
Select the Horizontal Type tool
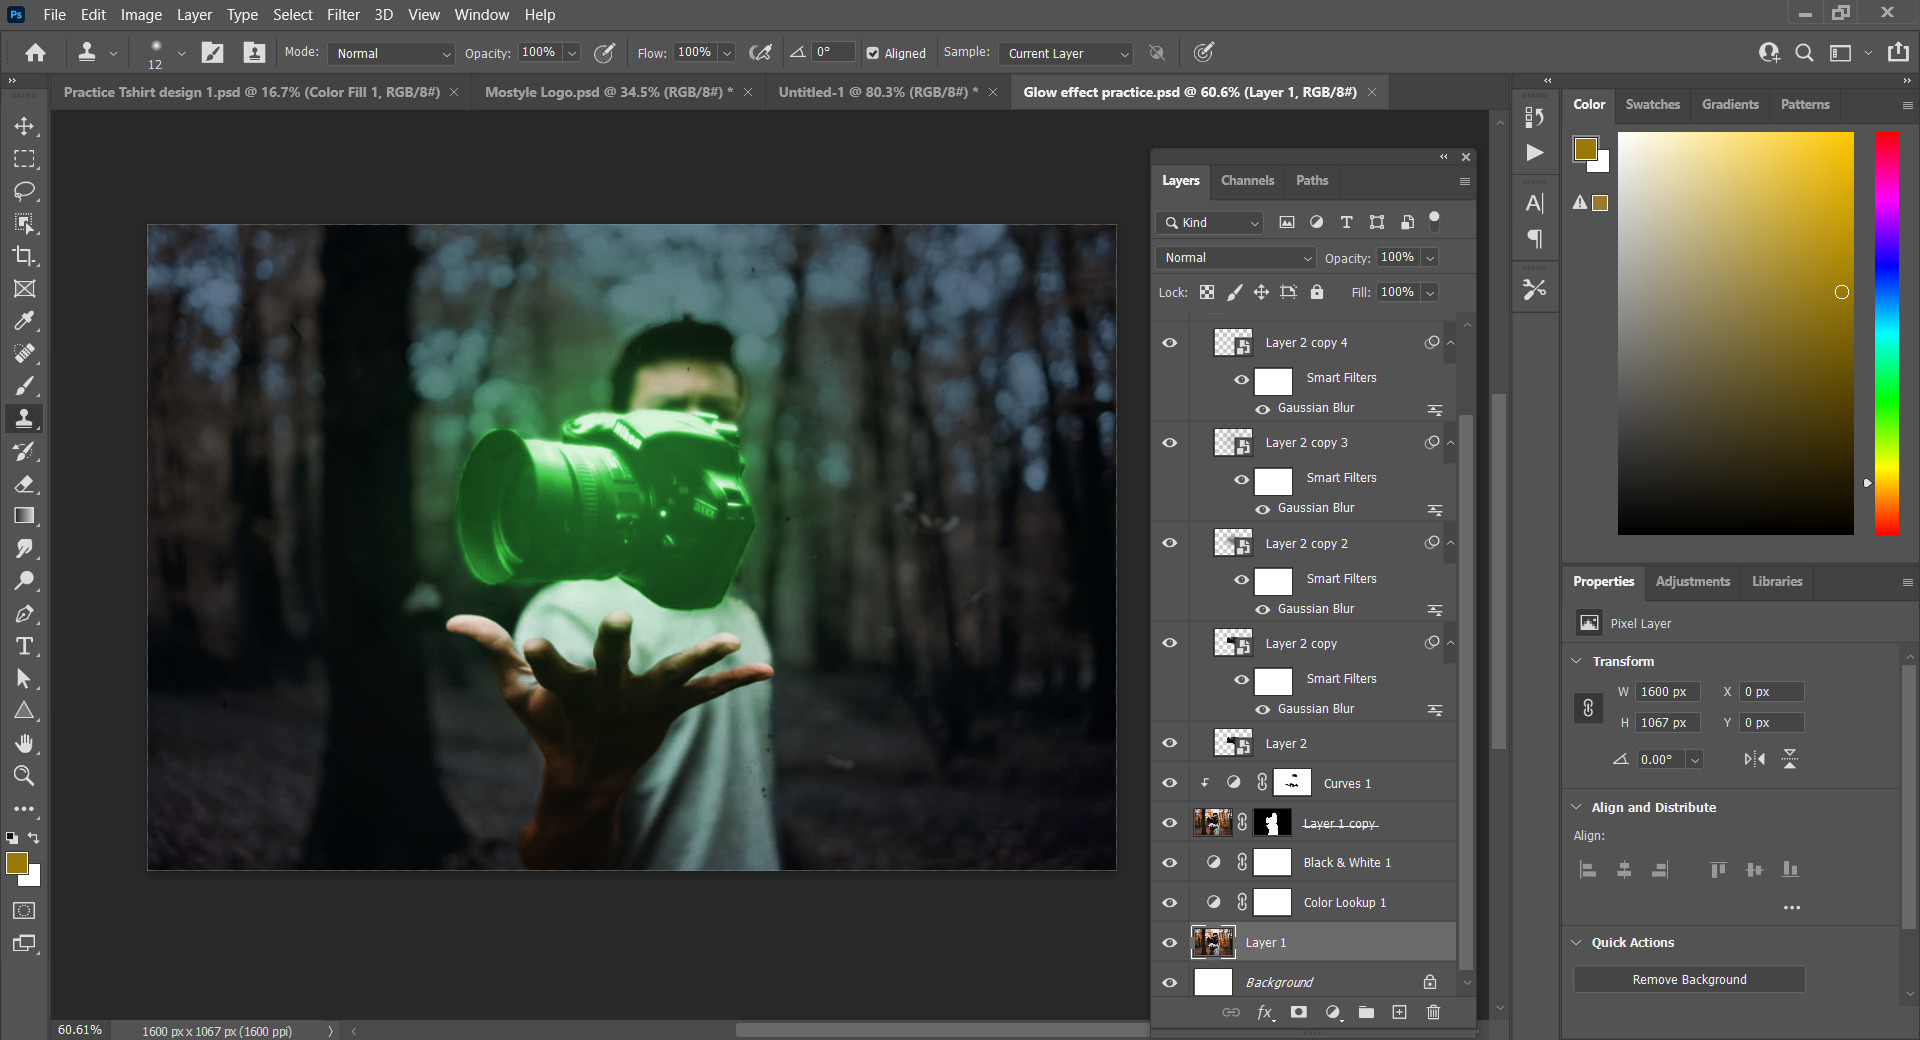coord(24,646)
